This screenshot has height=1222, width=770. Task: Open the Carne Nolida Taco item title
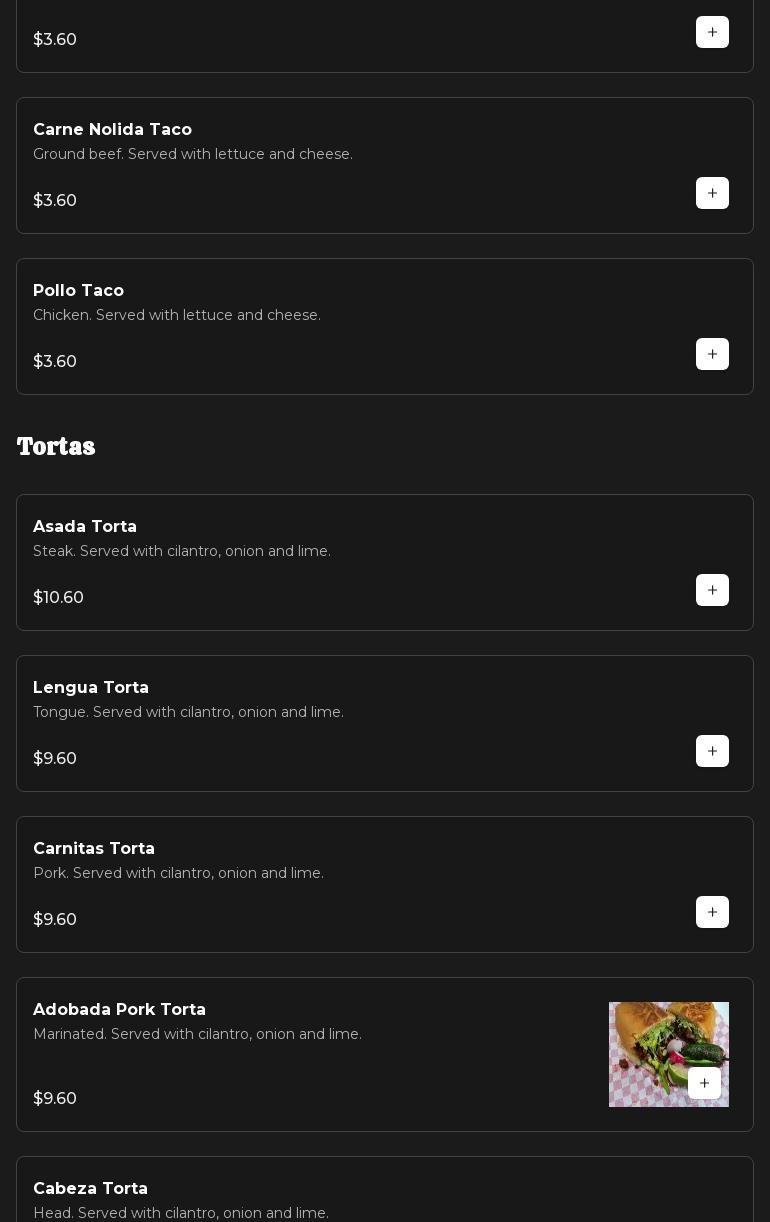click(x=112, y=130)
